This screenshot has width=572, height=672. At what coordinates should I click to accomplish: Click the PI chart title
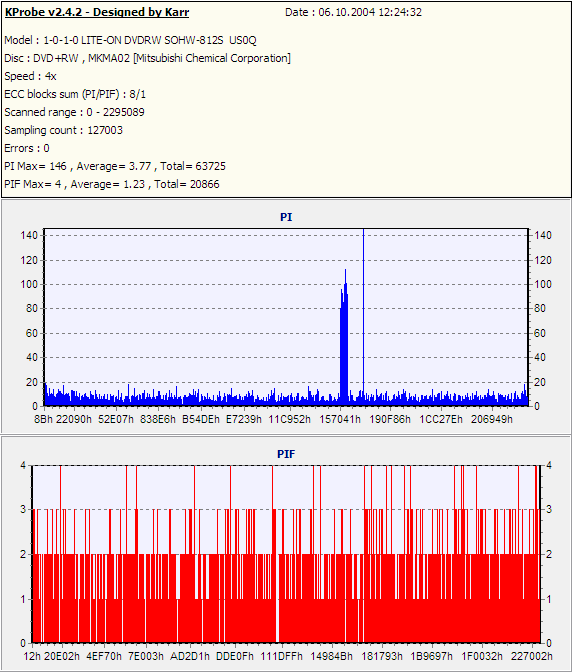286,217
